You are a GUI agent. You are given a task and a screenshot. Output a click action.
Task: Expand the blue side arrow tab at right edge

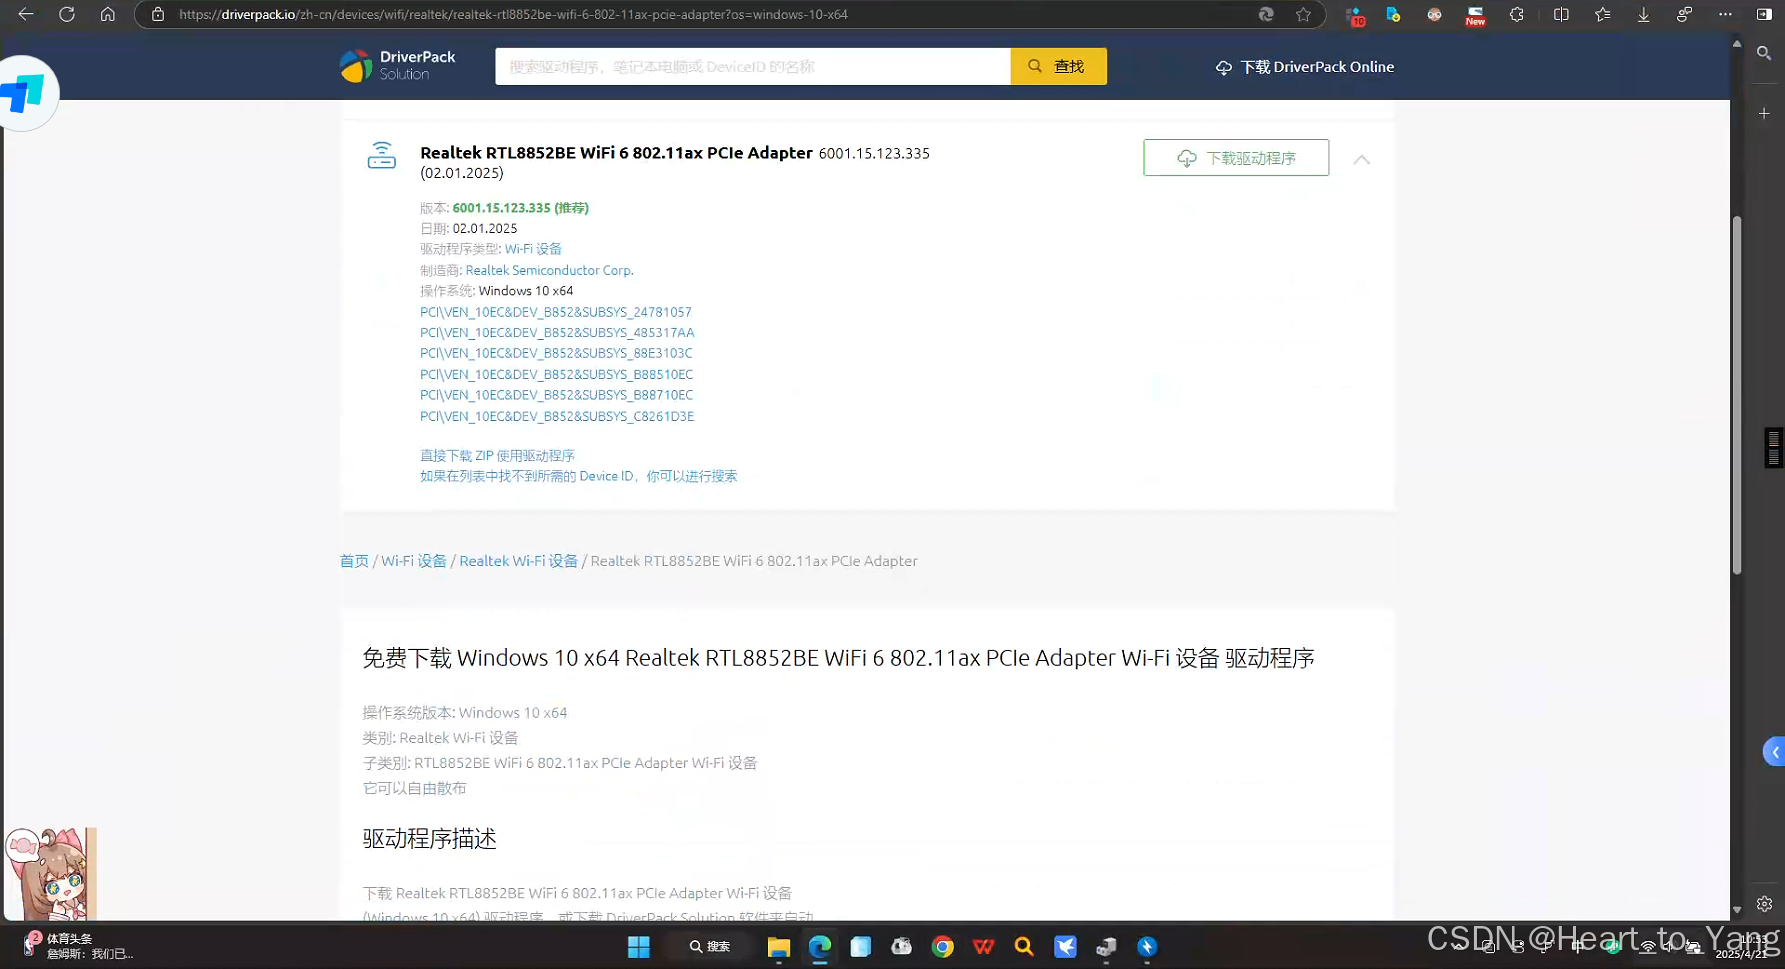pos(1774,752)
